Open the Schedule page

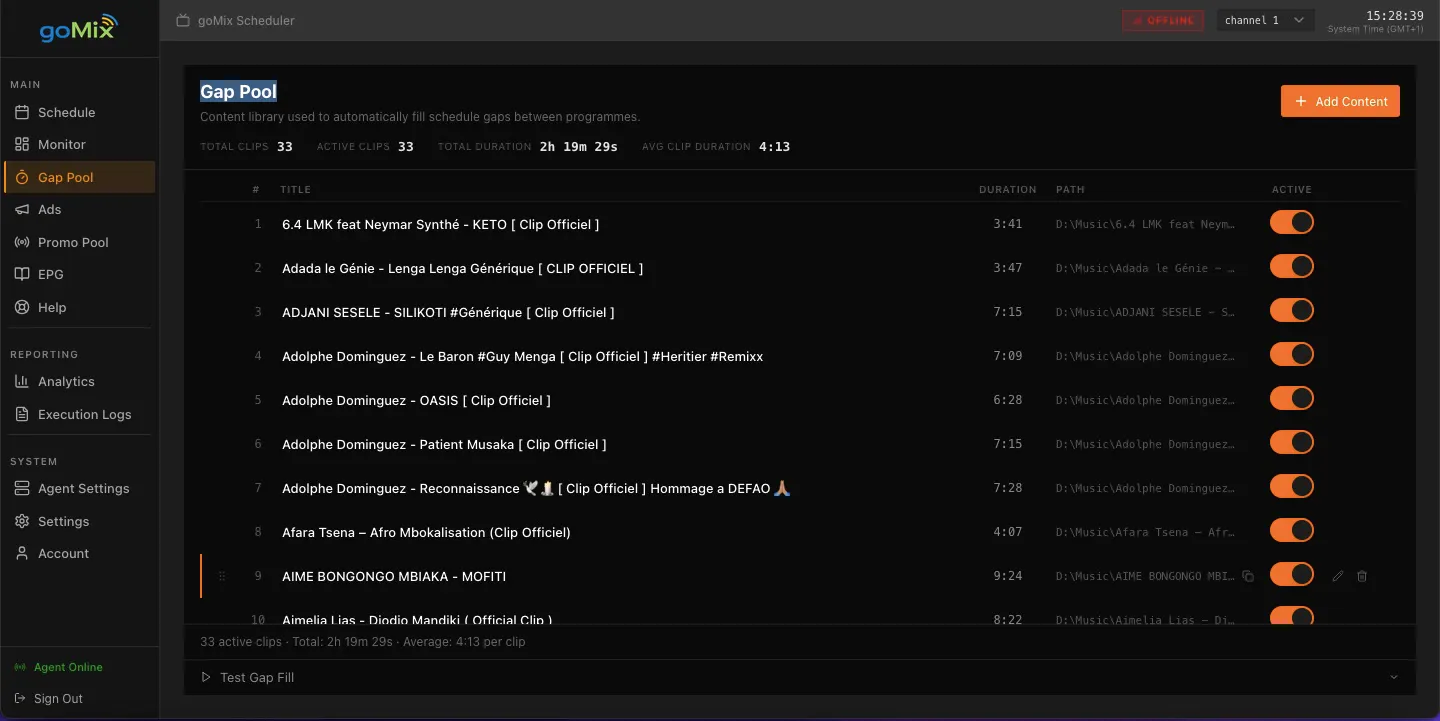(x=79, y=112)
